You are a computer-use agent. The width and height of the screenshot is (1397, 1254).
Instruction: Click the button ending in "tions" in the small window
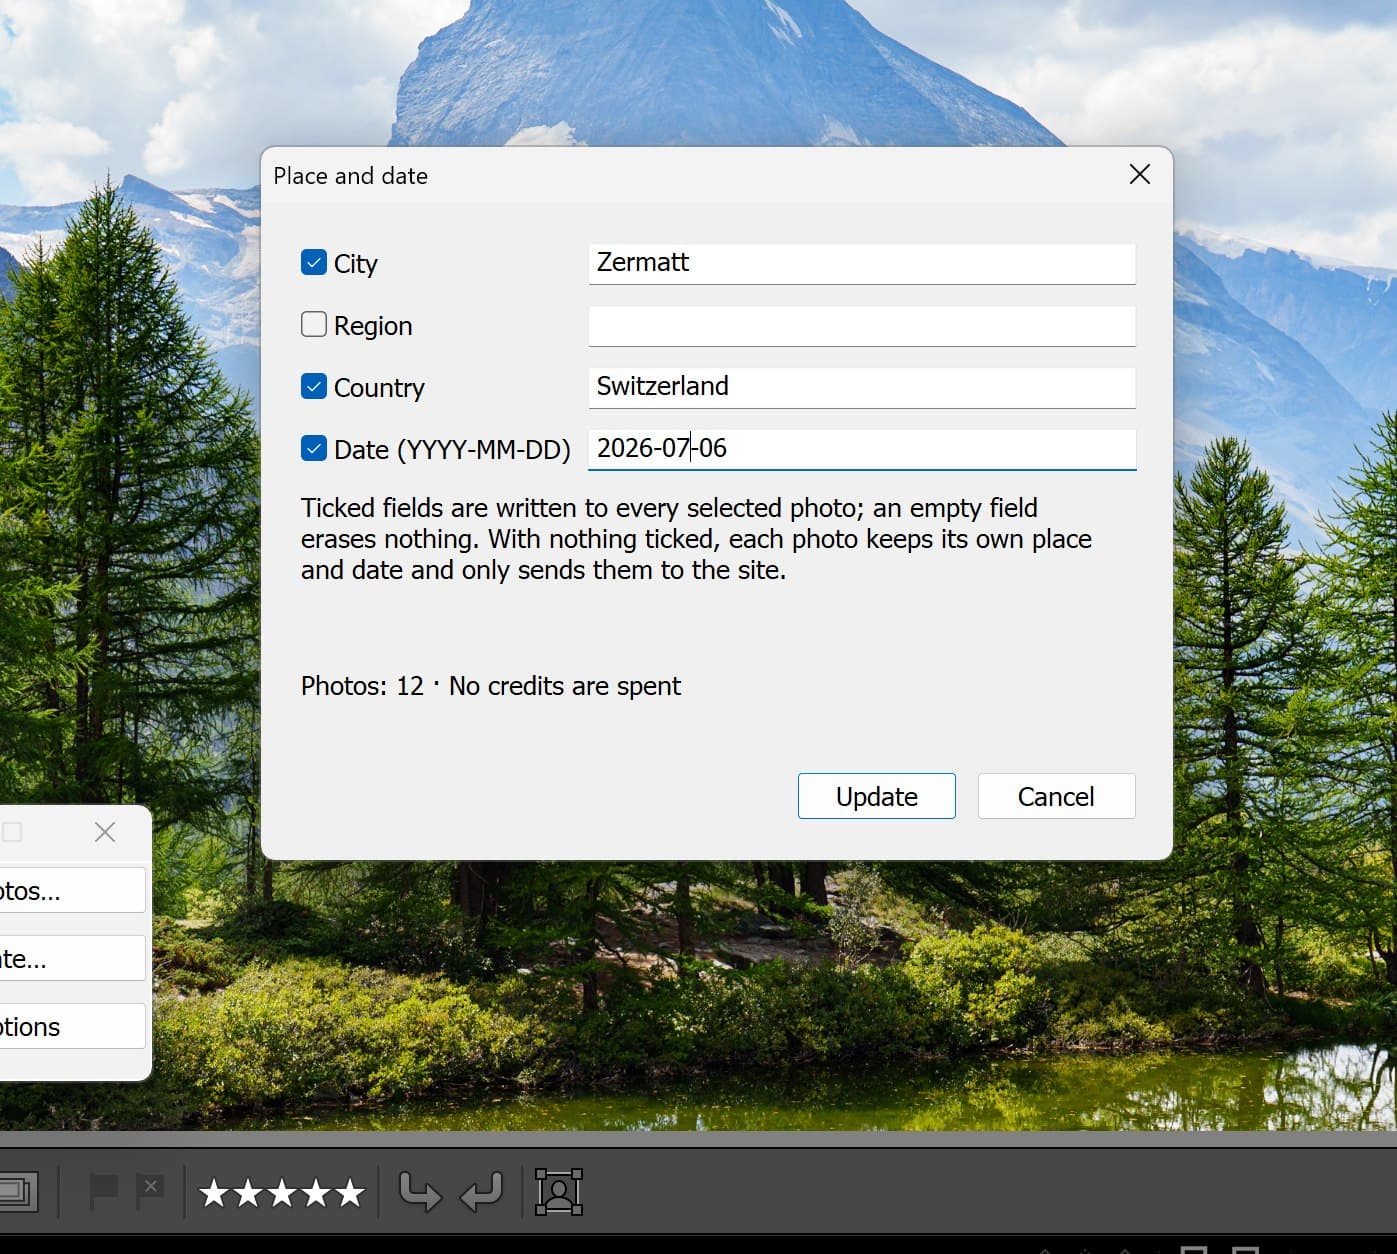[x=72, y=1026]
